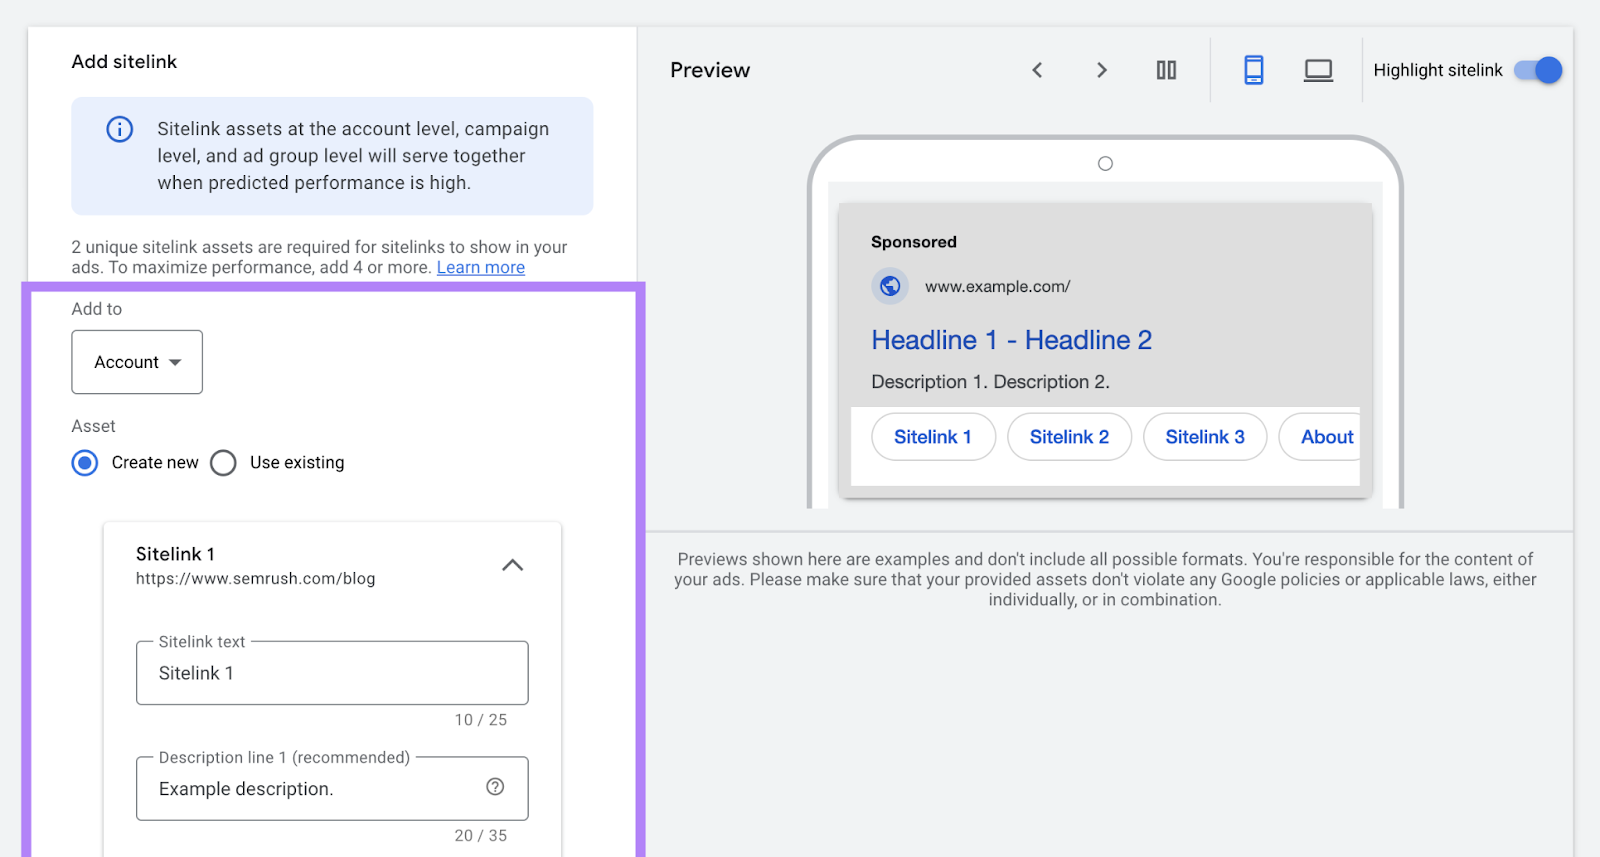Pause the preview rotation

pos(1166,70)
